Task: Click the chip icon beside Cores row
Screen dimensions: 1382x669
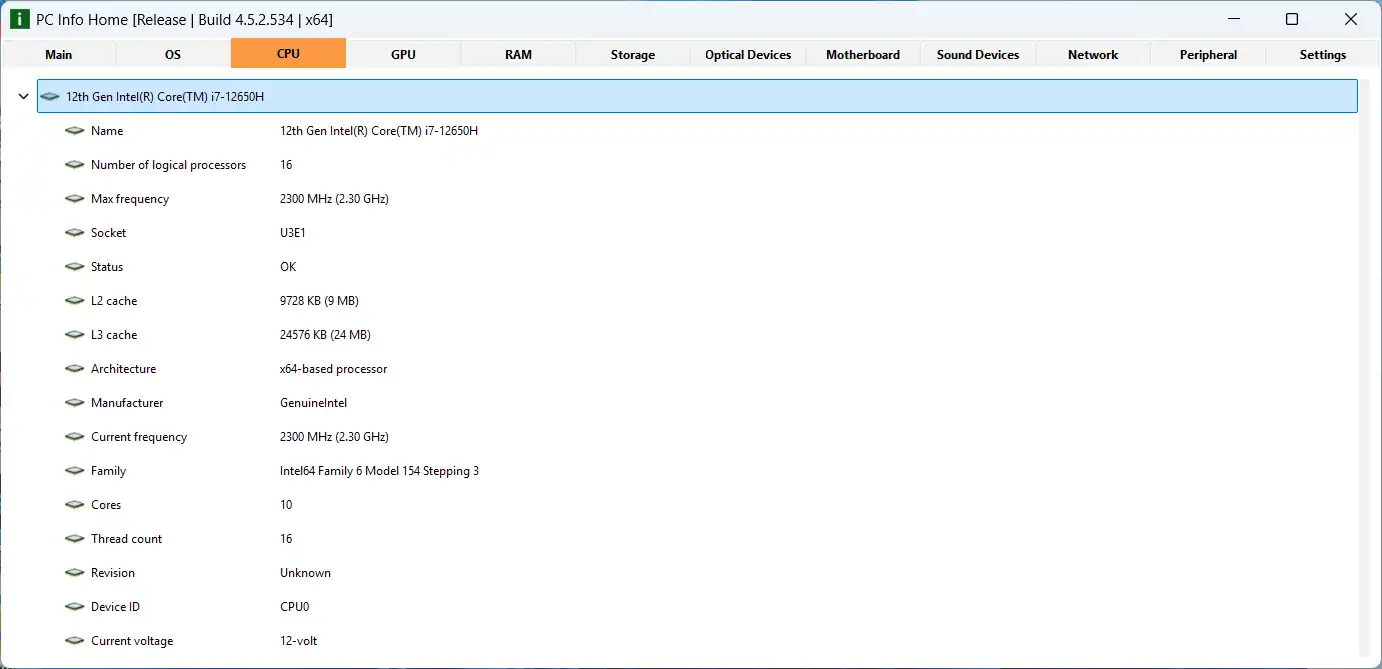Action: 74,505
